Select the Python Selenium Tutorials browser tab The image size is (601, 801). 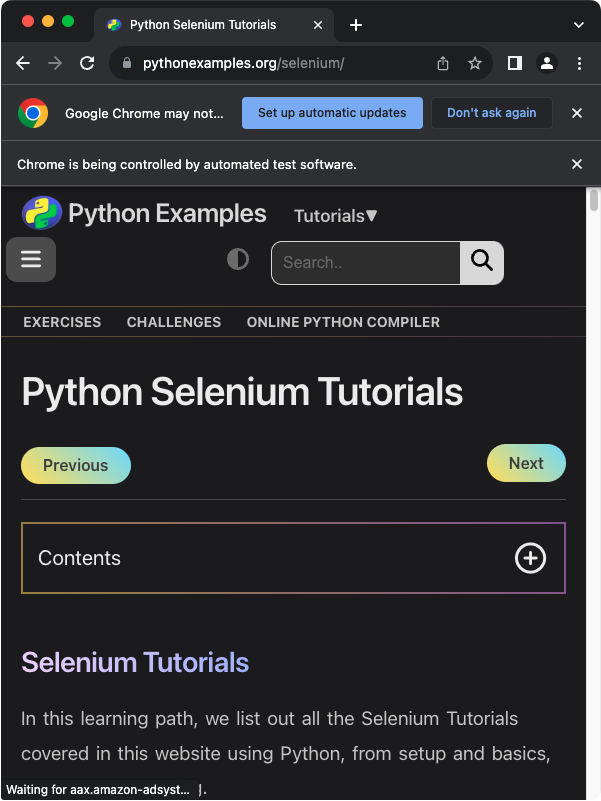pyautogui.click(x=214, y=25)
